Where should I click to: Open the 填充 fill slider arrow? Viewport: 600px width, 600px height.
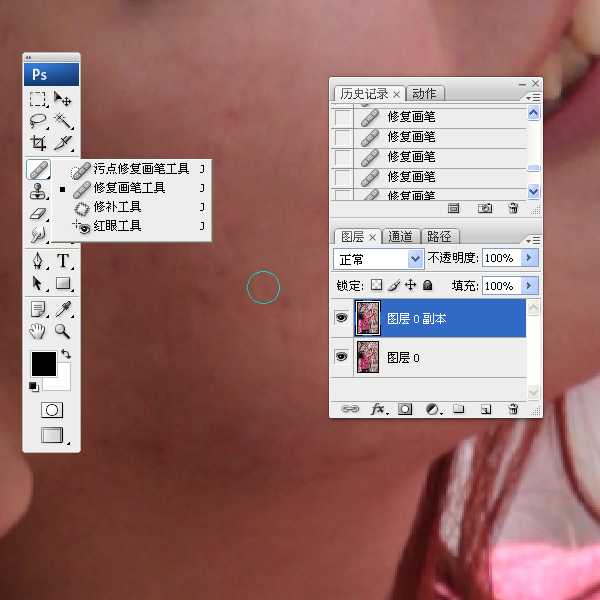pos(530,286)
